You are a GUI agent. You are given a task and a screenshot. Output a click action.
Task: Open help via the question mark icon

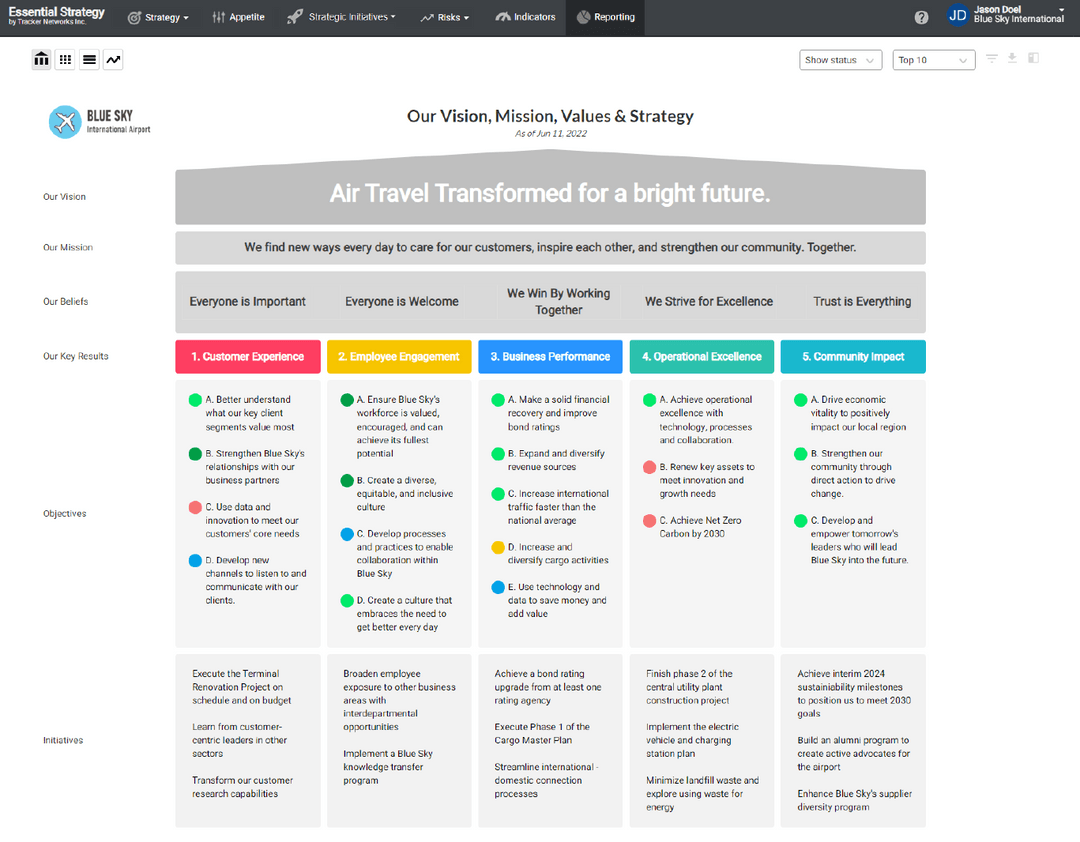point(921,16)
